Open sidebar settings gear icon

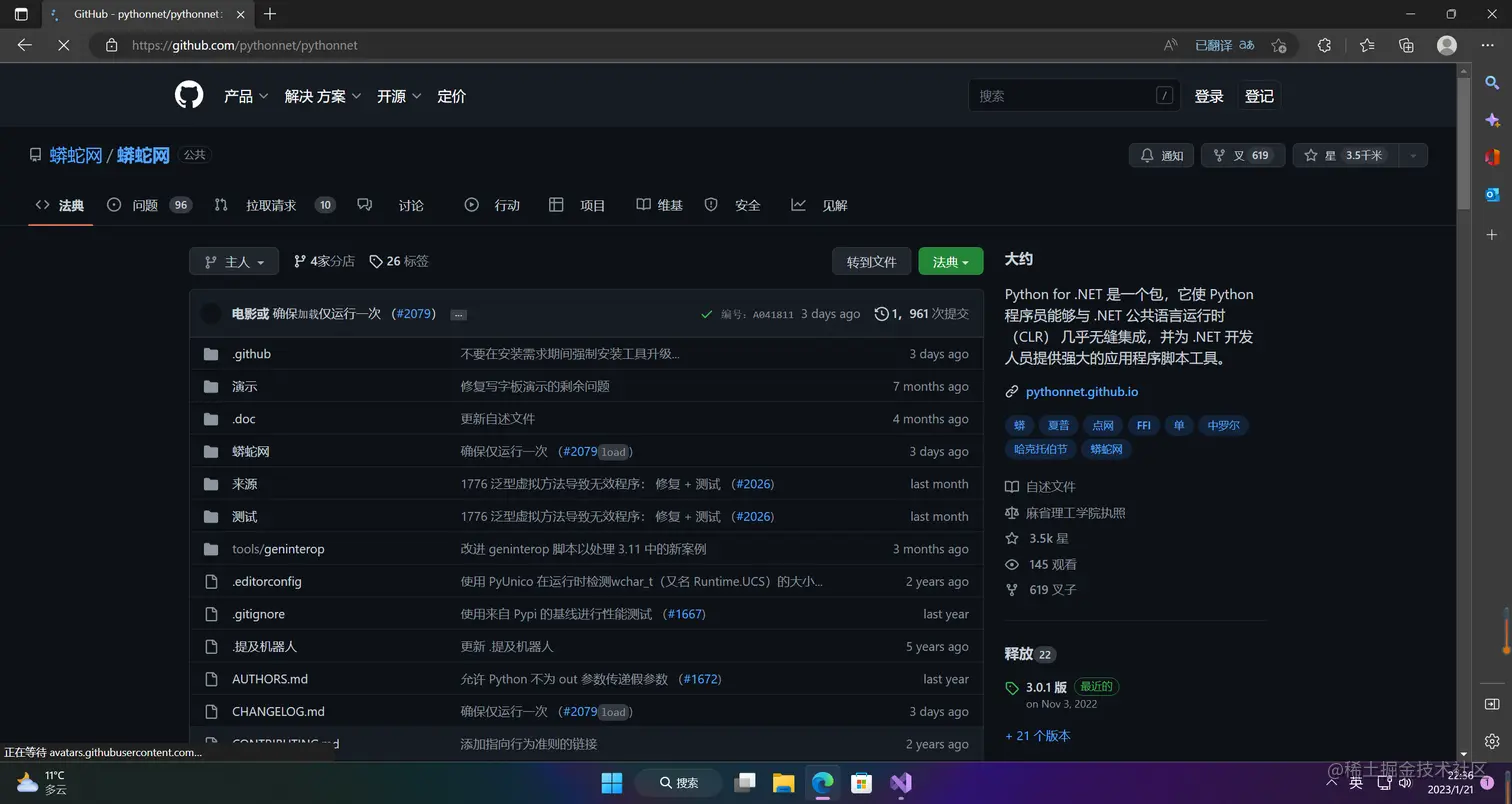pos(1492,741)
